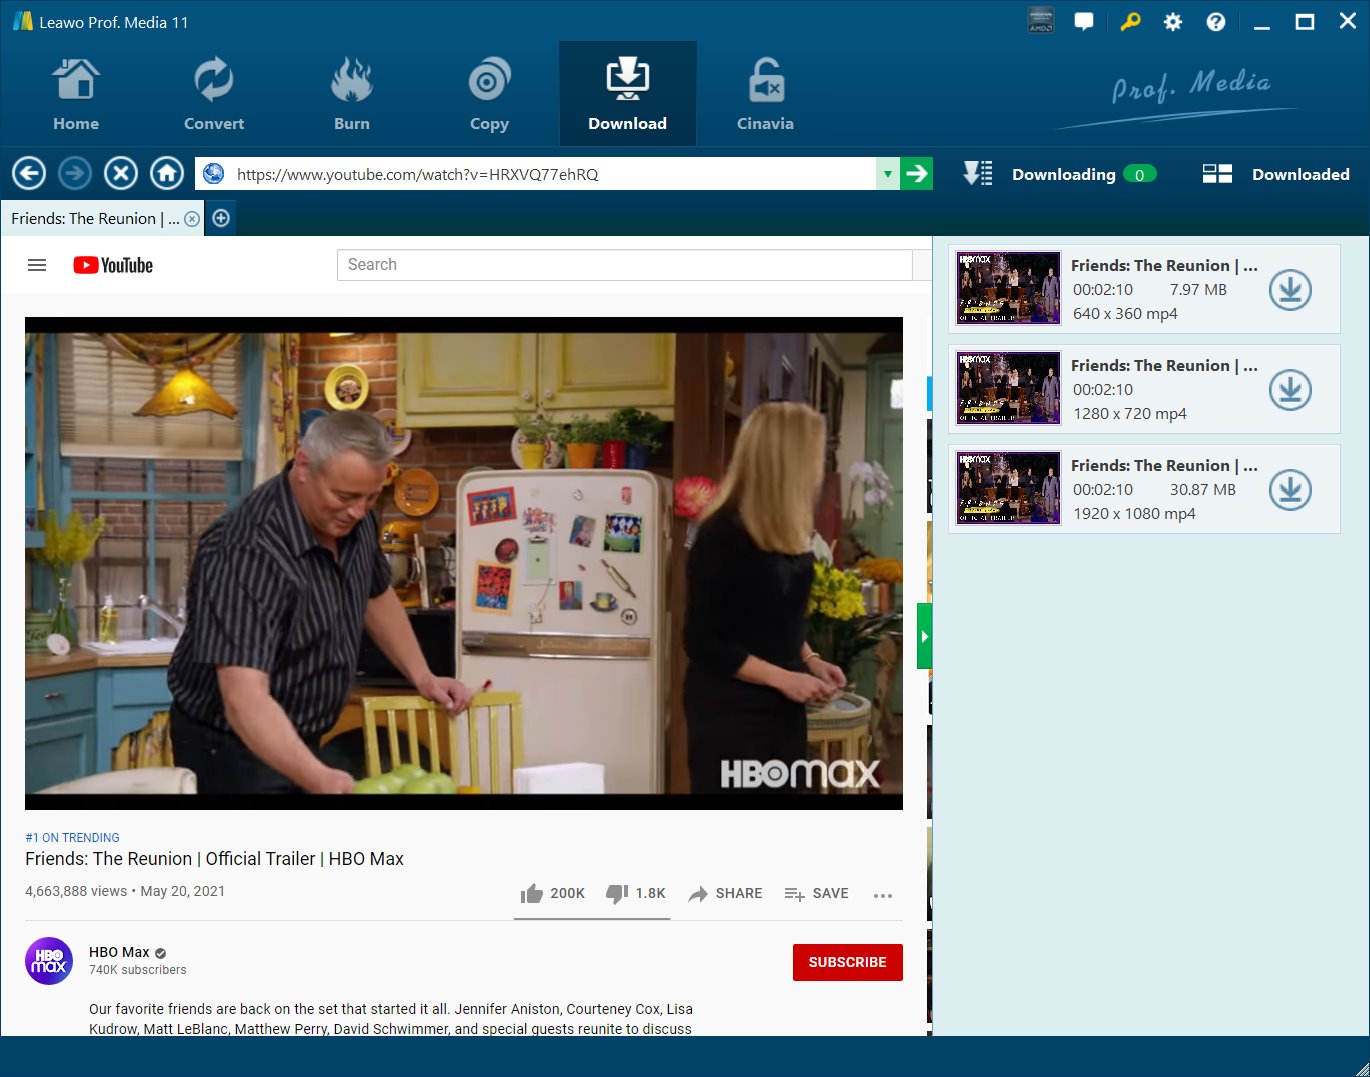
Task: Download the 640 x 360 mp4 video
Action: 1290,290
